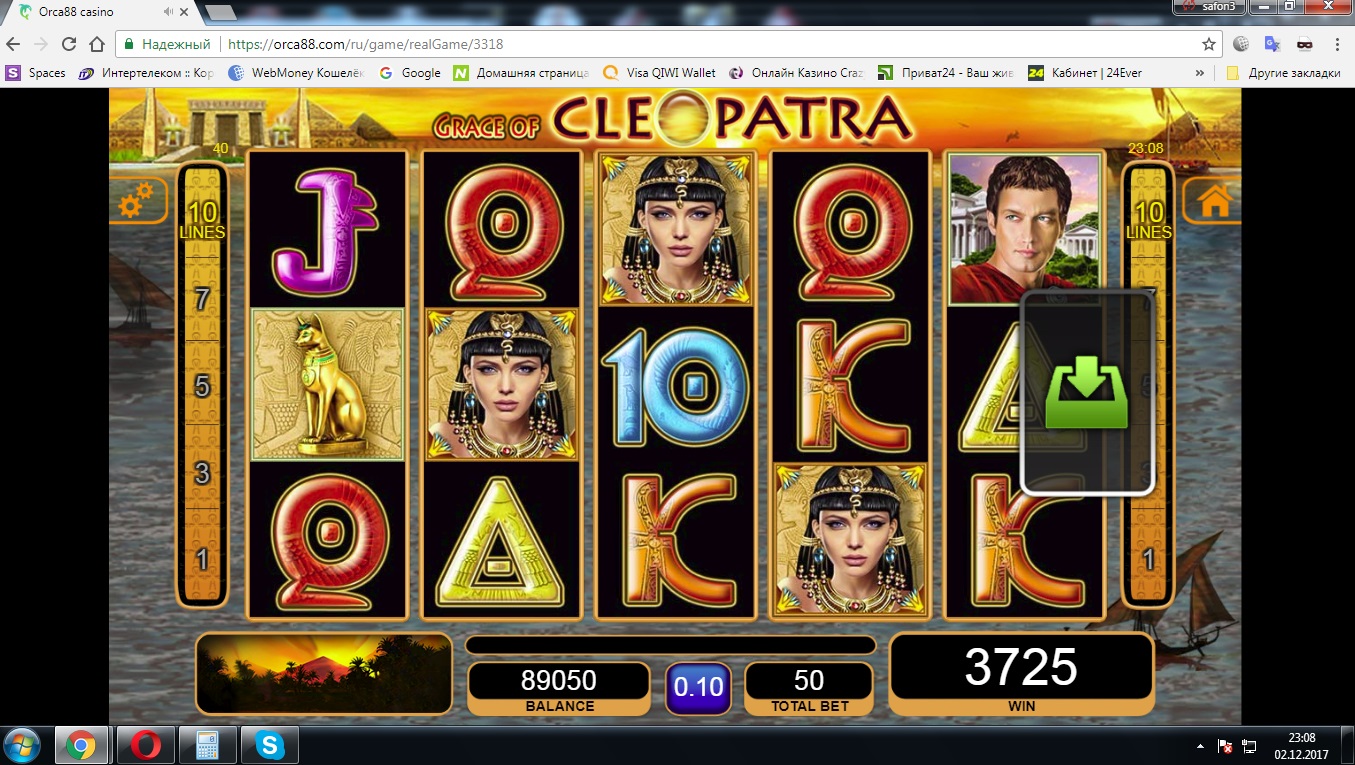Screen dimensions: 1355x765
Task: Open the WebMoney Кошелёк bookmark
Action: coord(296,73)
